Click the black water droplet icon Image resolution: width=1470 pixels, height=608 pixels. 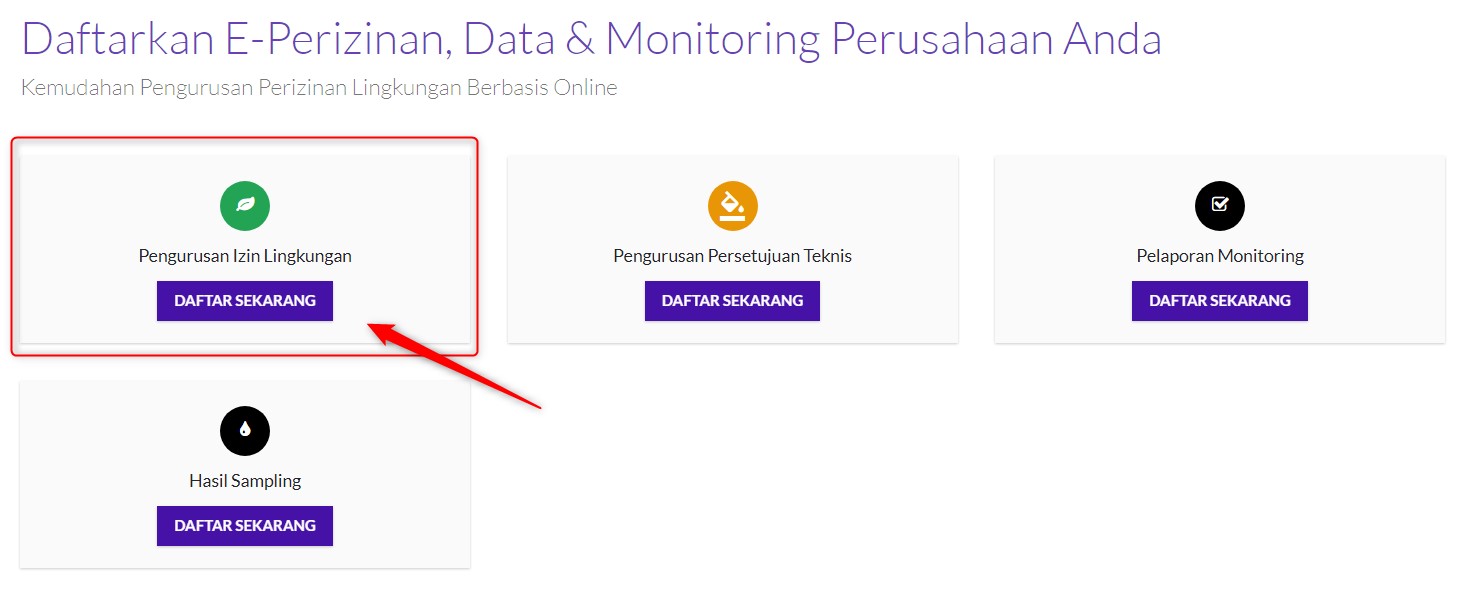coord(245,431)
